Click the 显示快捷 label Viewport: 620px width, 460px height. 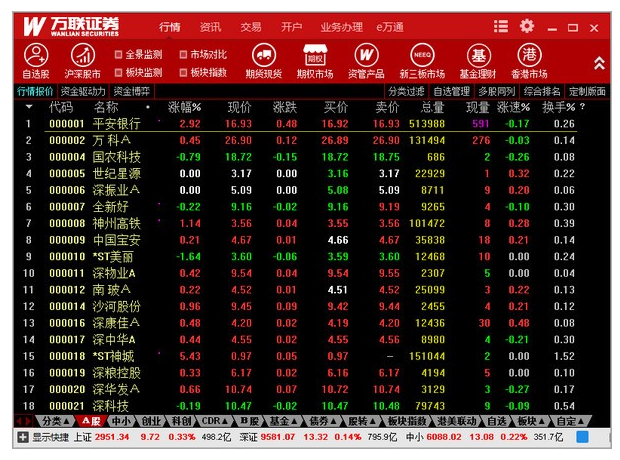[x=50, y=437]
